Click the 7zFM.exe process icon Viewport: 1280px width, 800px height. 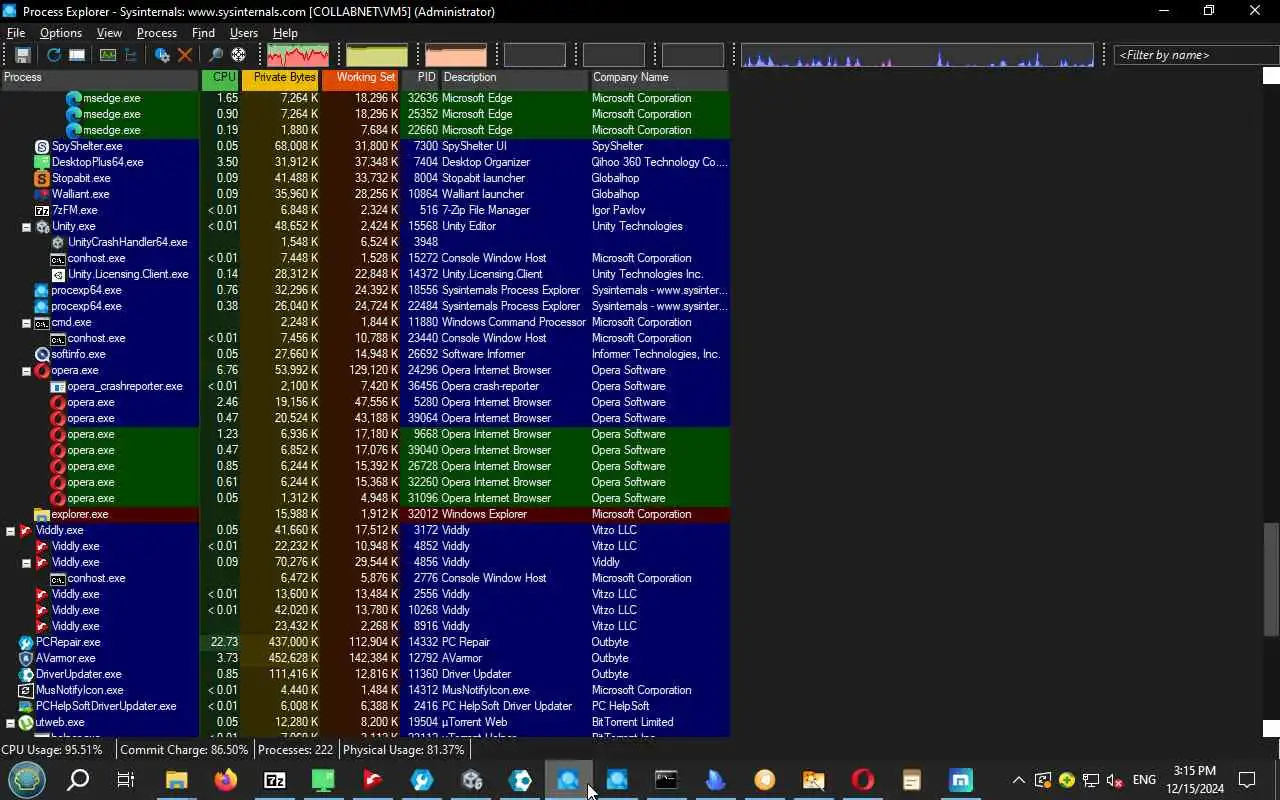42,210
